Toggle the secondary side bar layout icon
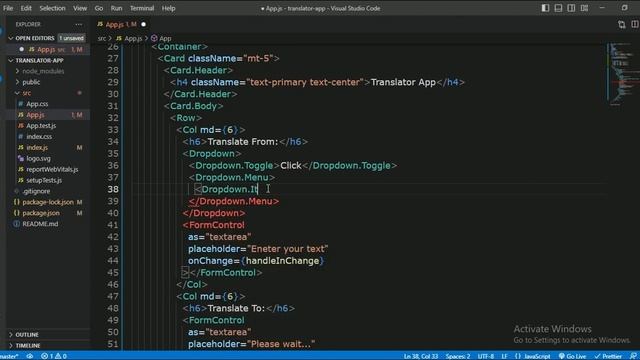640x360 pixels. click(x=571, y=8)
